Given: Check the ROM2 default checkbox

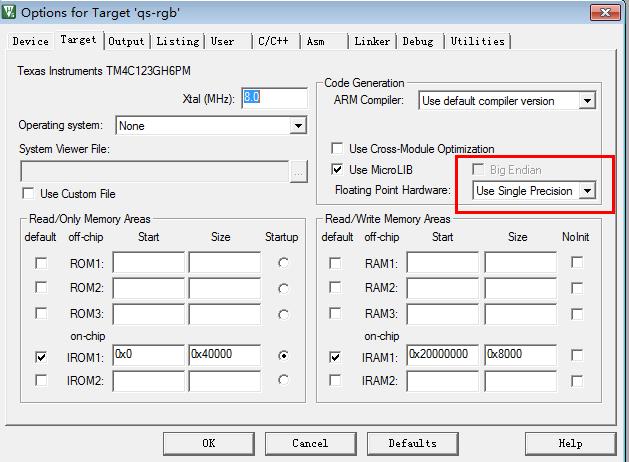Looking at the screenshot, I should pos(41,287).
